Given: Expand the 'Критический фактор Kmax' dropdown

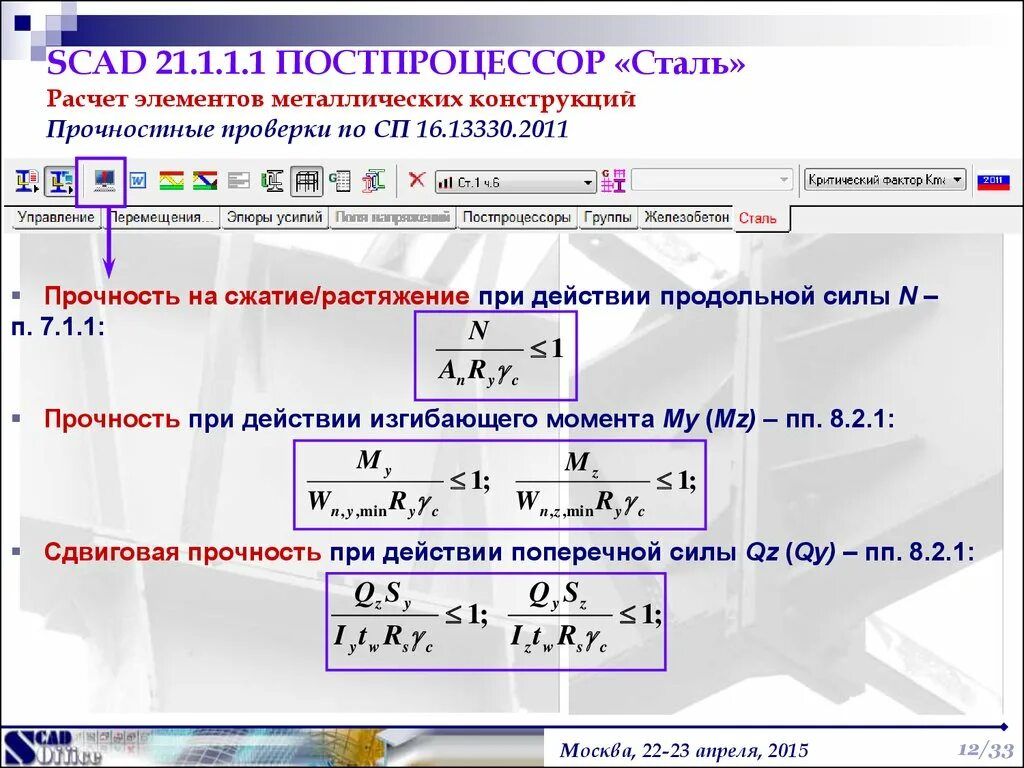Looking at the screenshot, I should pyautogui.click(x=885, y=180).
